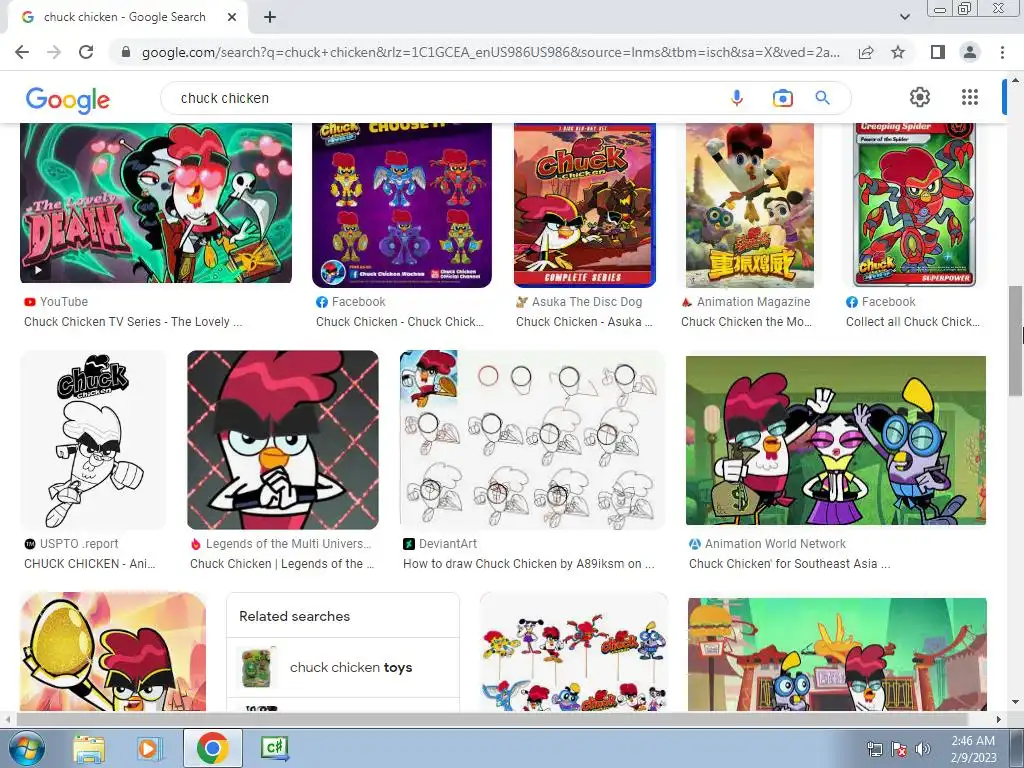Switch to Chrome in the taskbar
The image size is (1024, 768).
click(x=212, y=748)
